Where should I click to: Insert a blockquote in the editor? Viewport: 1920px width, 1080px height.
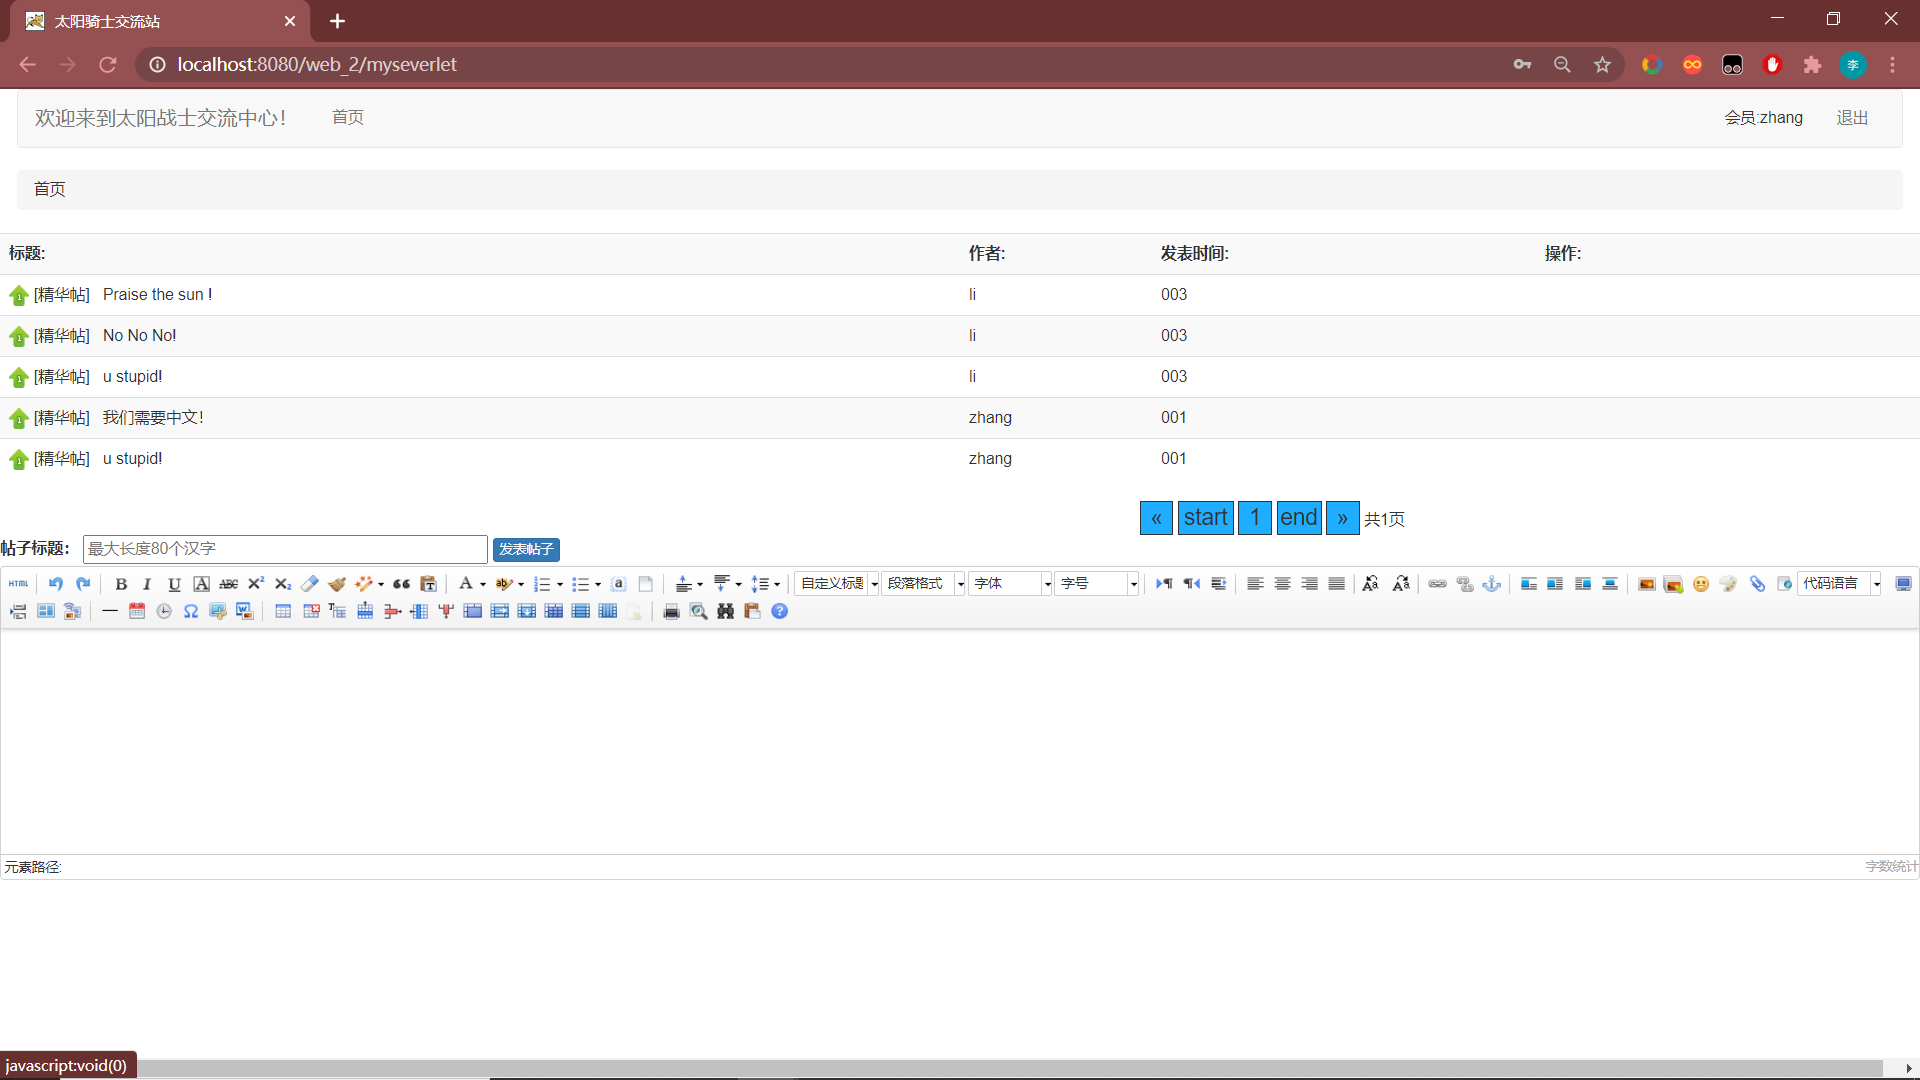coord(401,584)
